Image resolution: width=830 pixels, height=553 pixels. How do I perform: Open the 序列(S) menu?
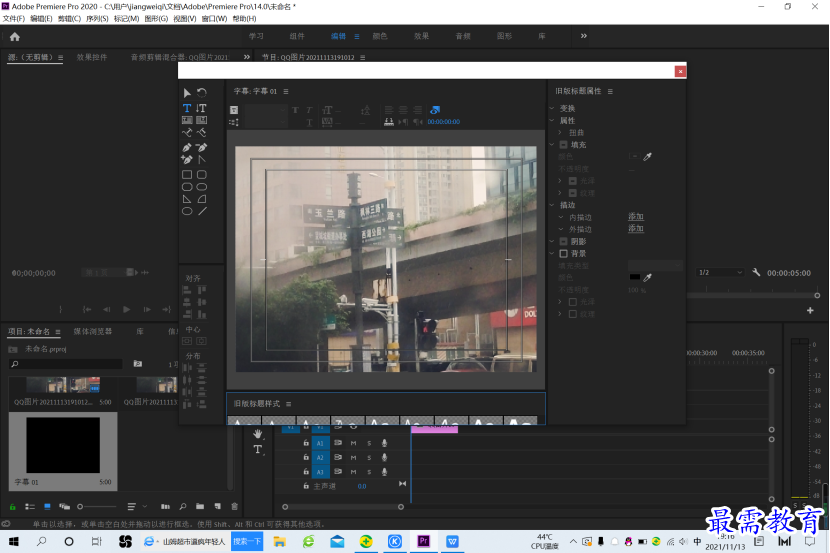pos(97,19)
